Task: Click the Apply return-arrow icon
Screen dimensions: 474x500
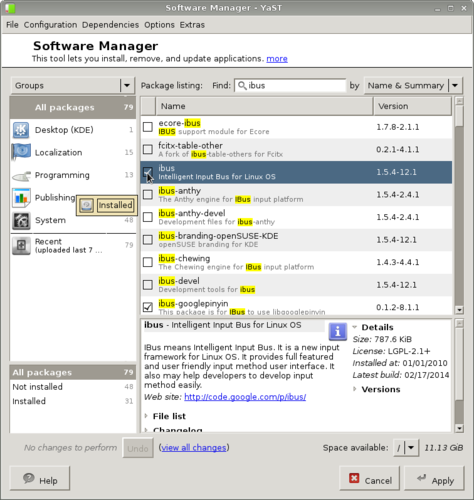Action: [x=421, y=478]
